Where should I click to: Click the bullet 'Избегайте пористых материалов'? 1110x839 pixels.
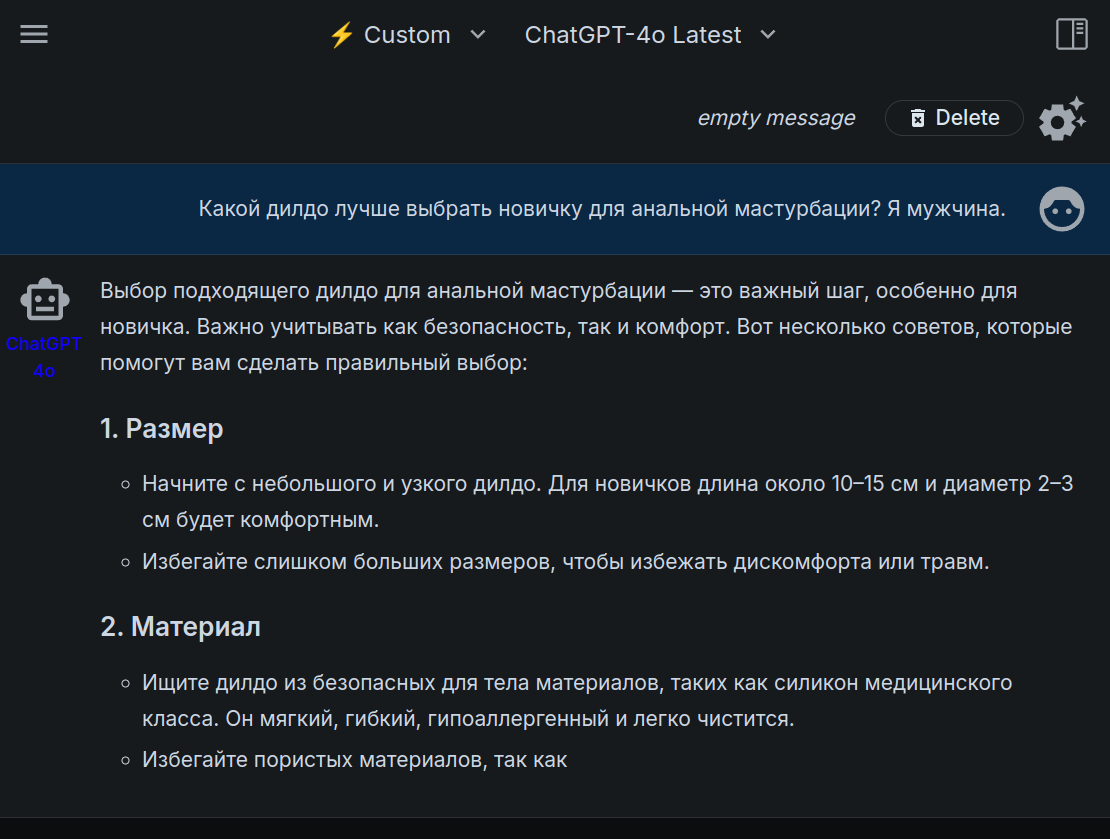pos(354,760)
